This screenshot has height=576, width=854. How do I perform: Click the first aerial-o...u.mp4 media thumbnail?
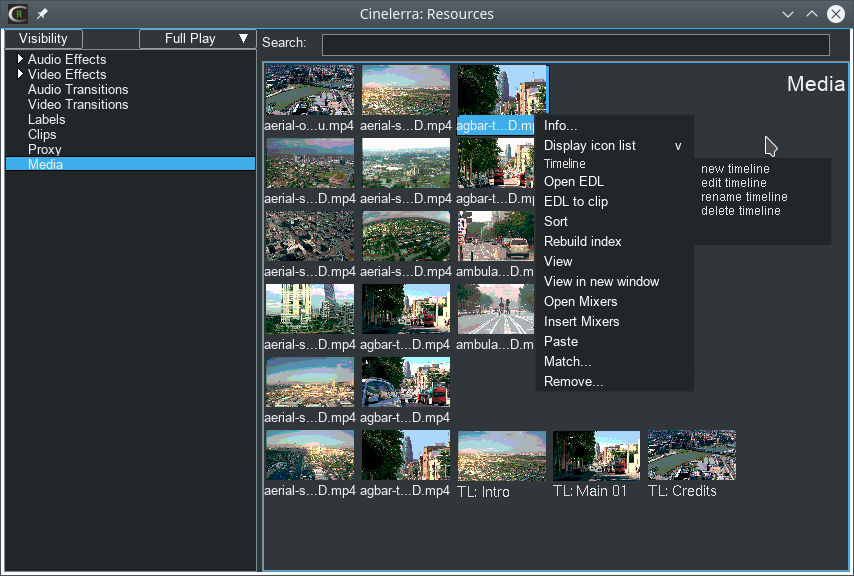[x=309, y=91]
